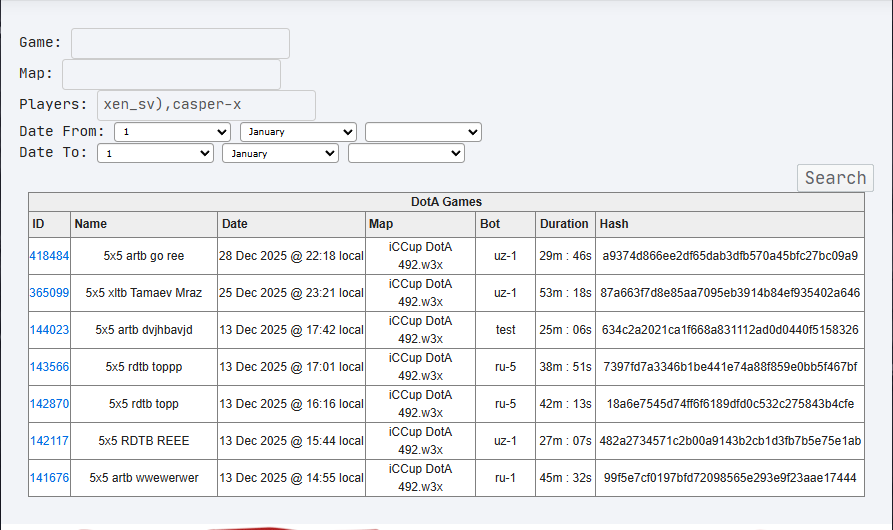This screenshot has width=893, height=530.
Task: Open game ID 365099
Action: coord(49,293)
